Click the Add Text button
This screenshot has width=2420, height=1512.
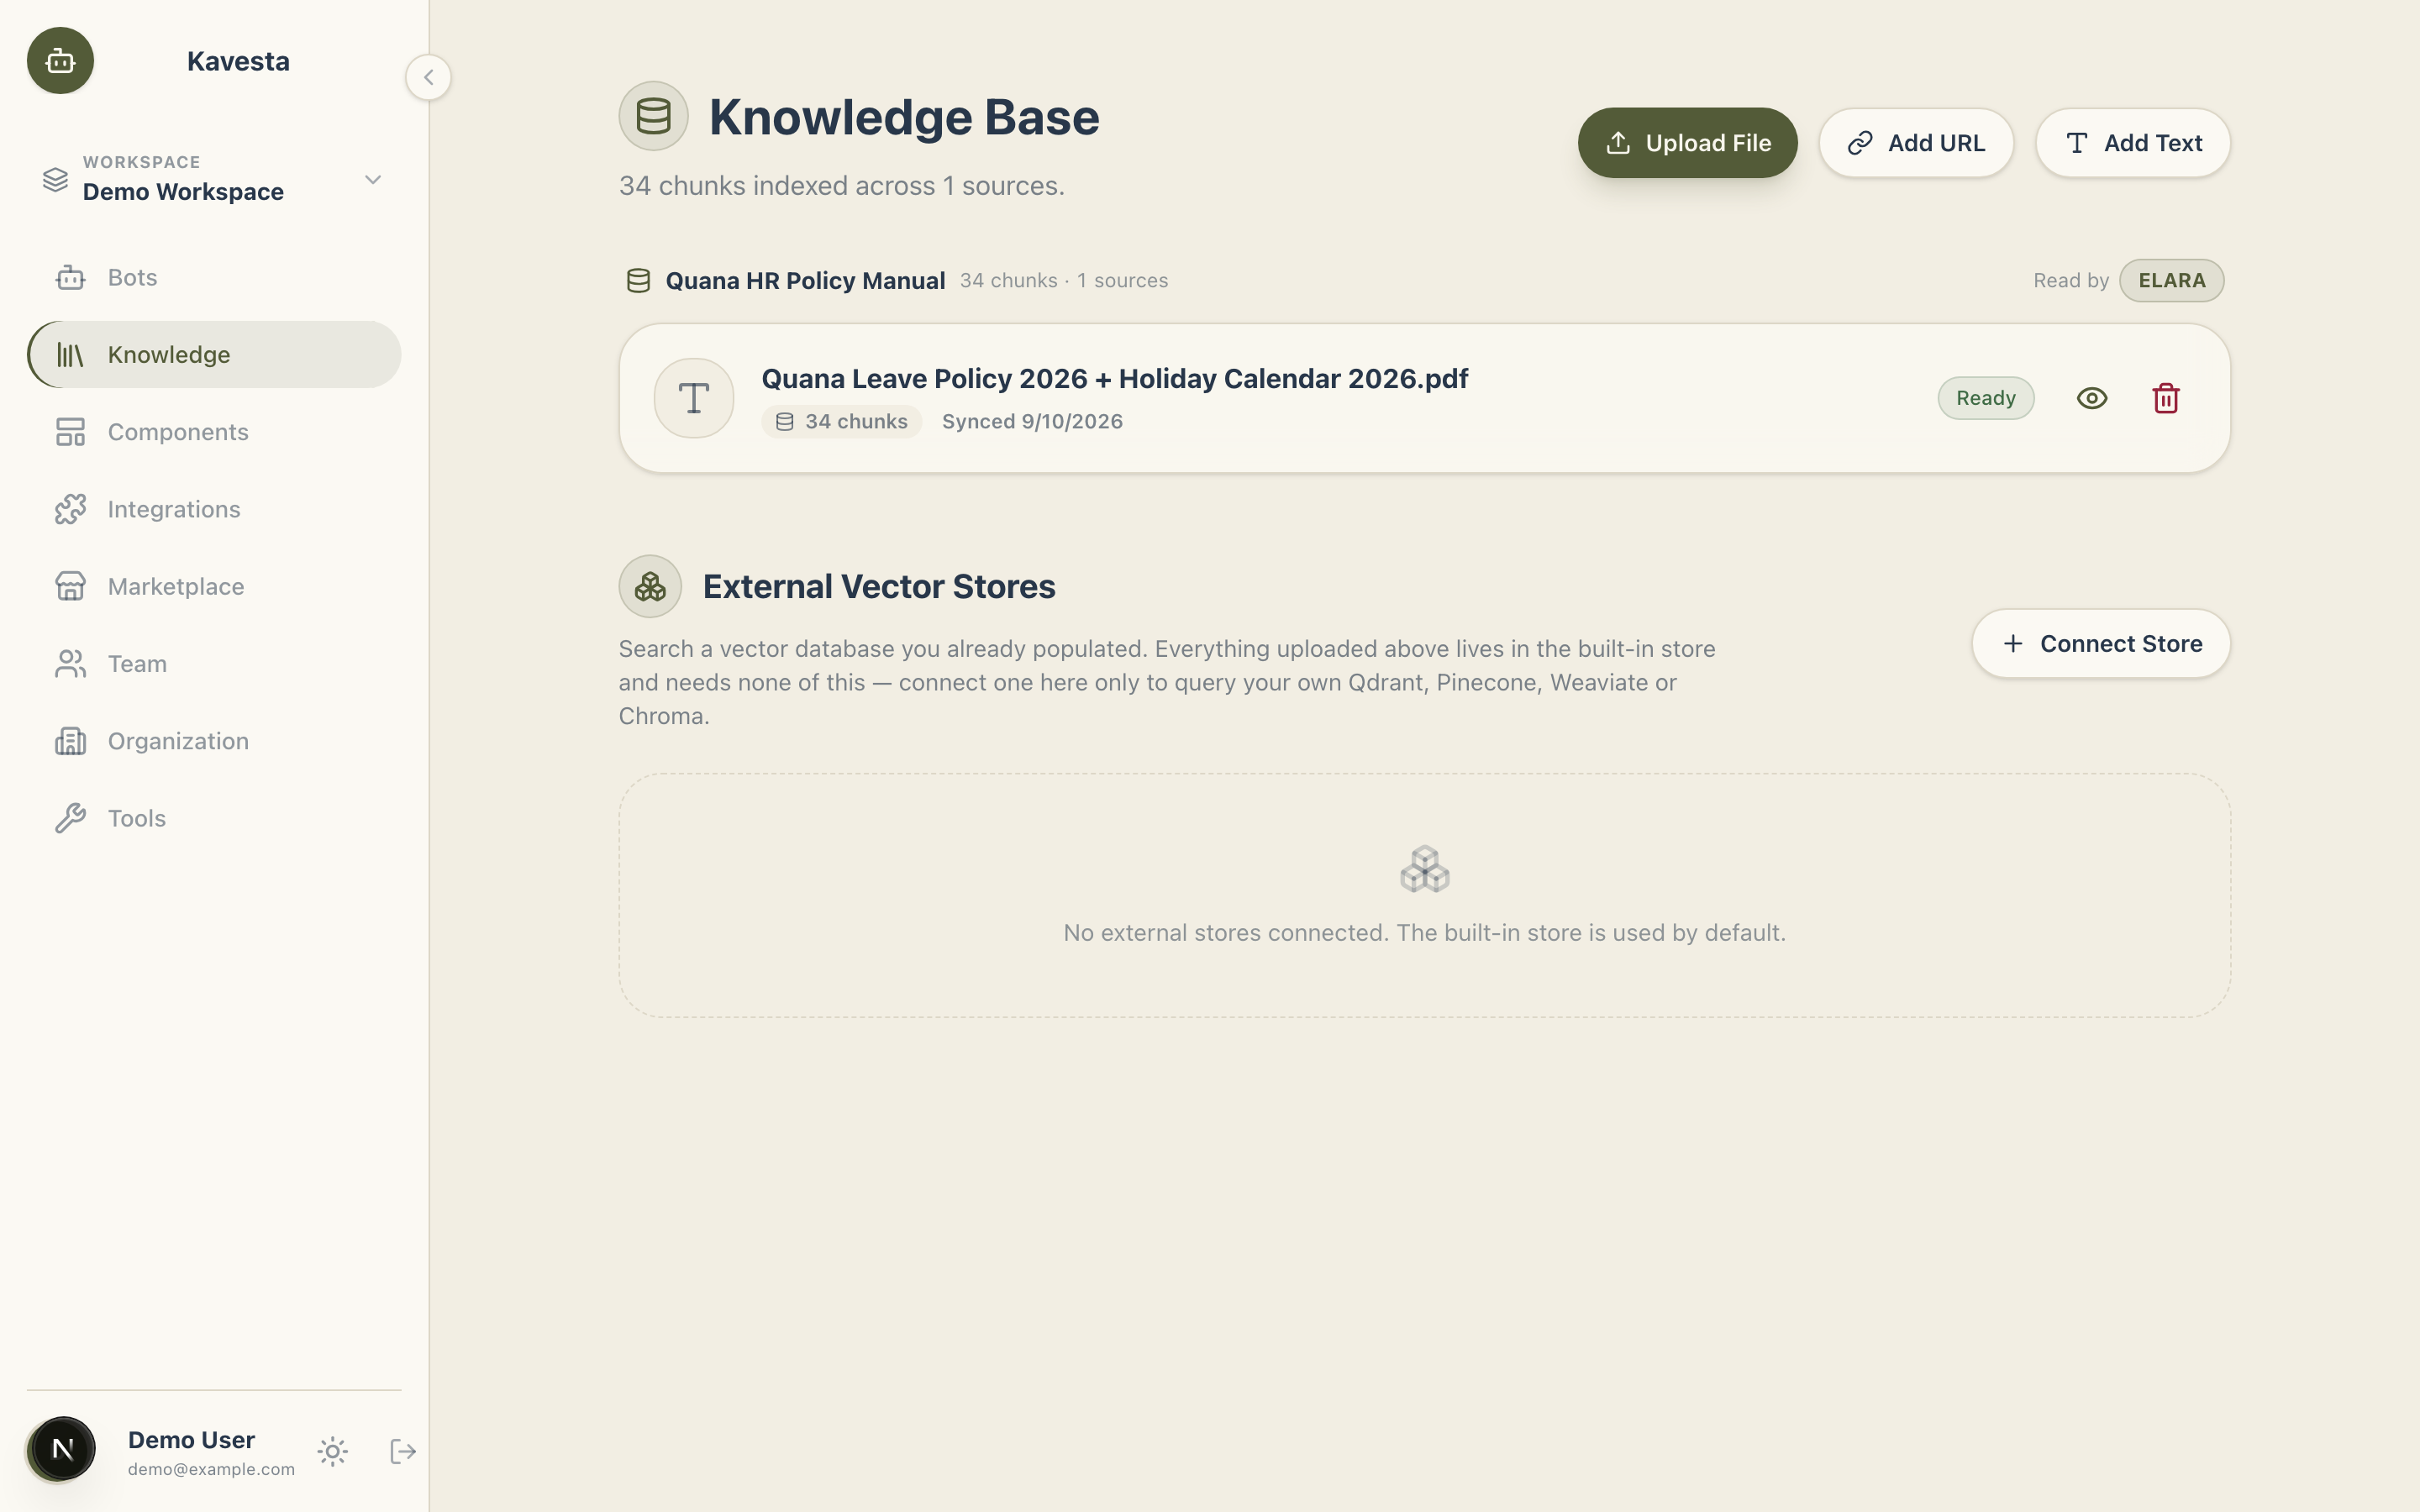(x=2133, y=143)
